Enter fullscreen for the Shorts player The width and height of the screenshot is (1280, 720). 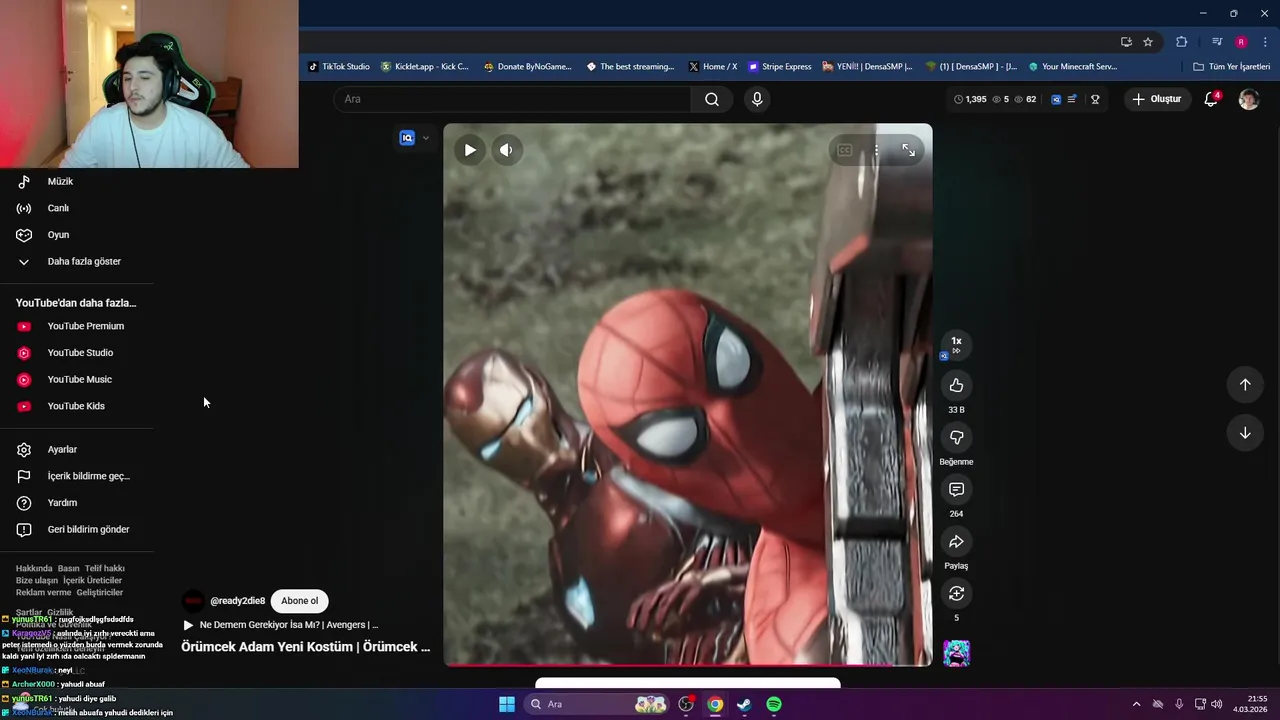tap(908, 150)
